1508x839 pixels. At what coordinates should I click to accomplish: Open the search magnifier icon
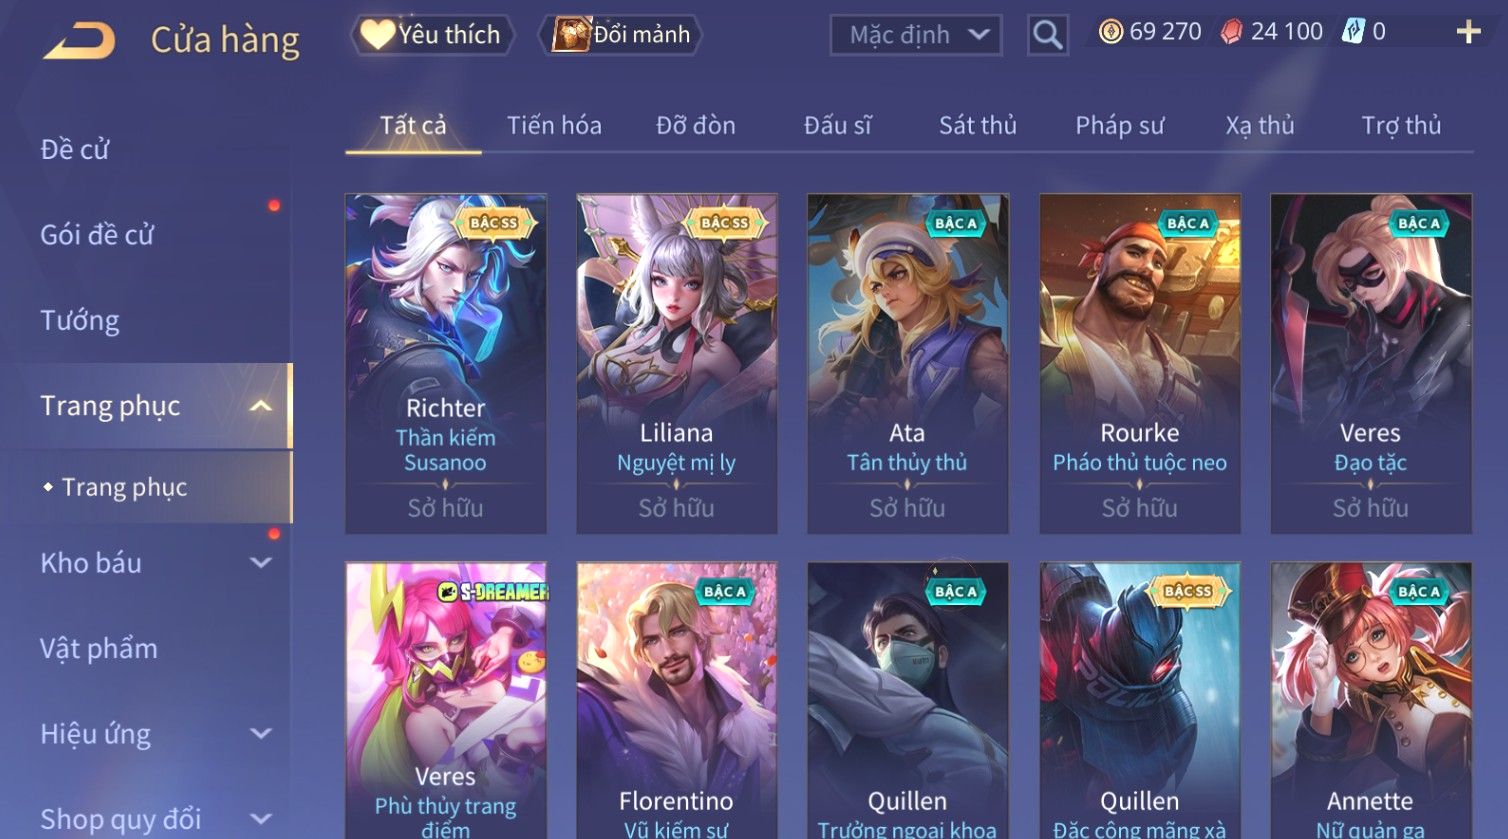click(x=1047, y=35)
